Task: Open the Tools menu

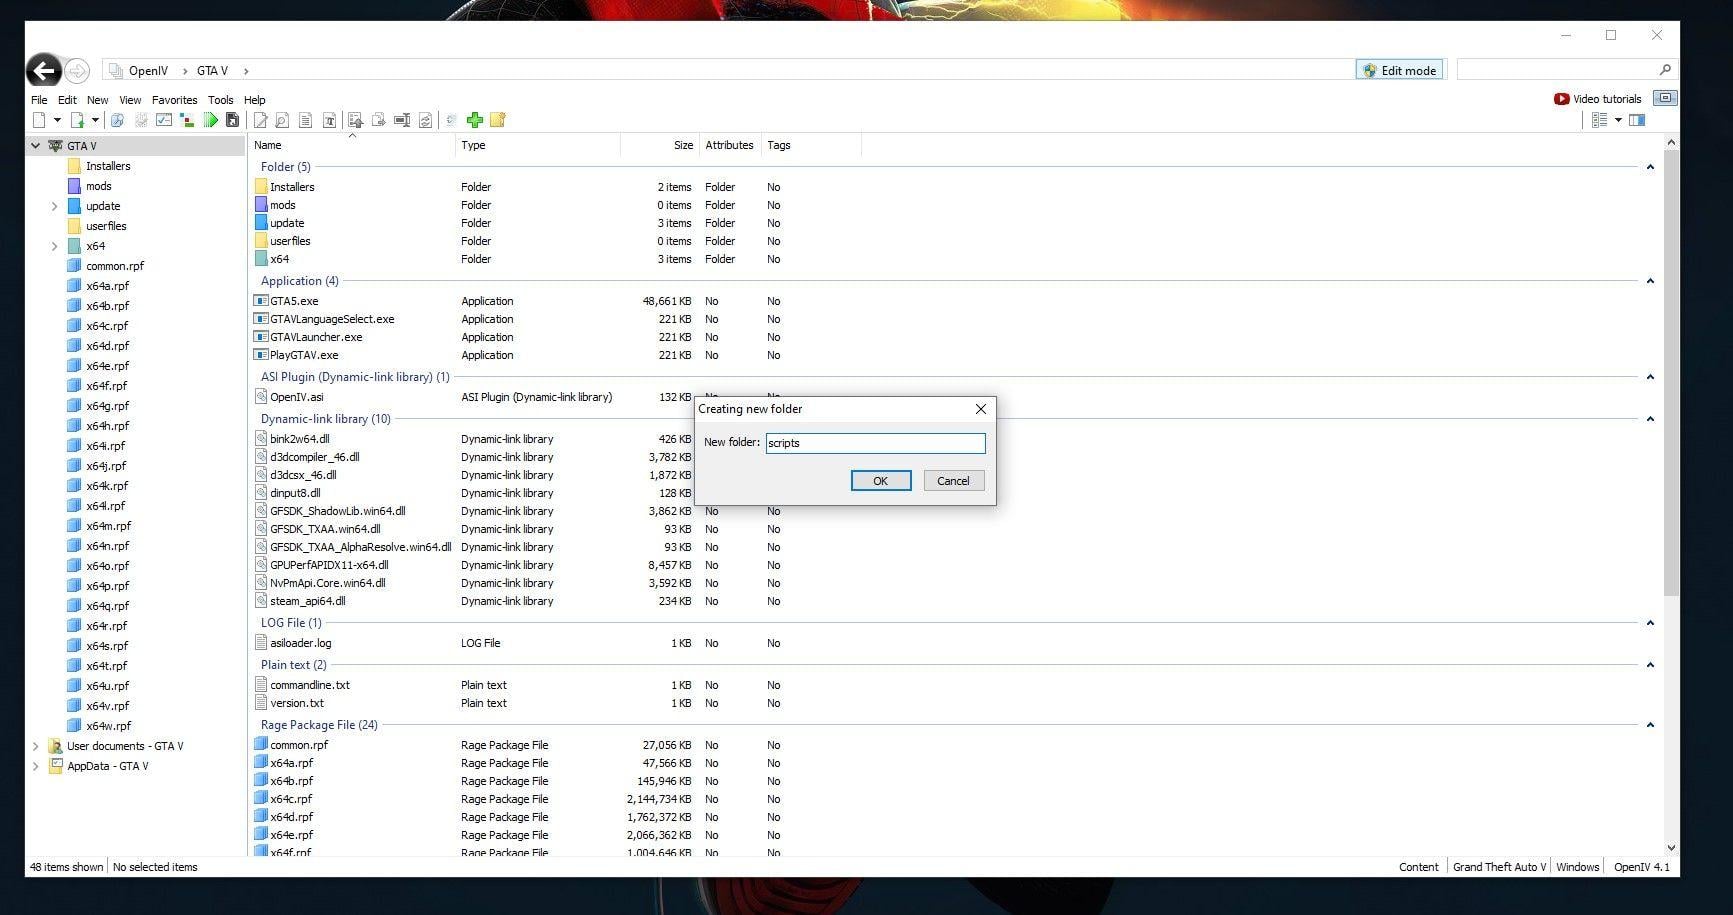Action: point(220,100)
